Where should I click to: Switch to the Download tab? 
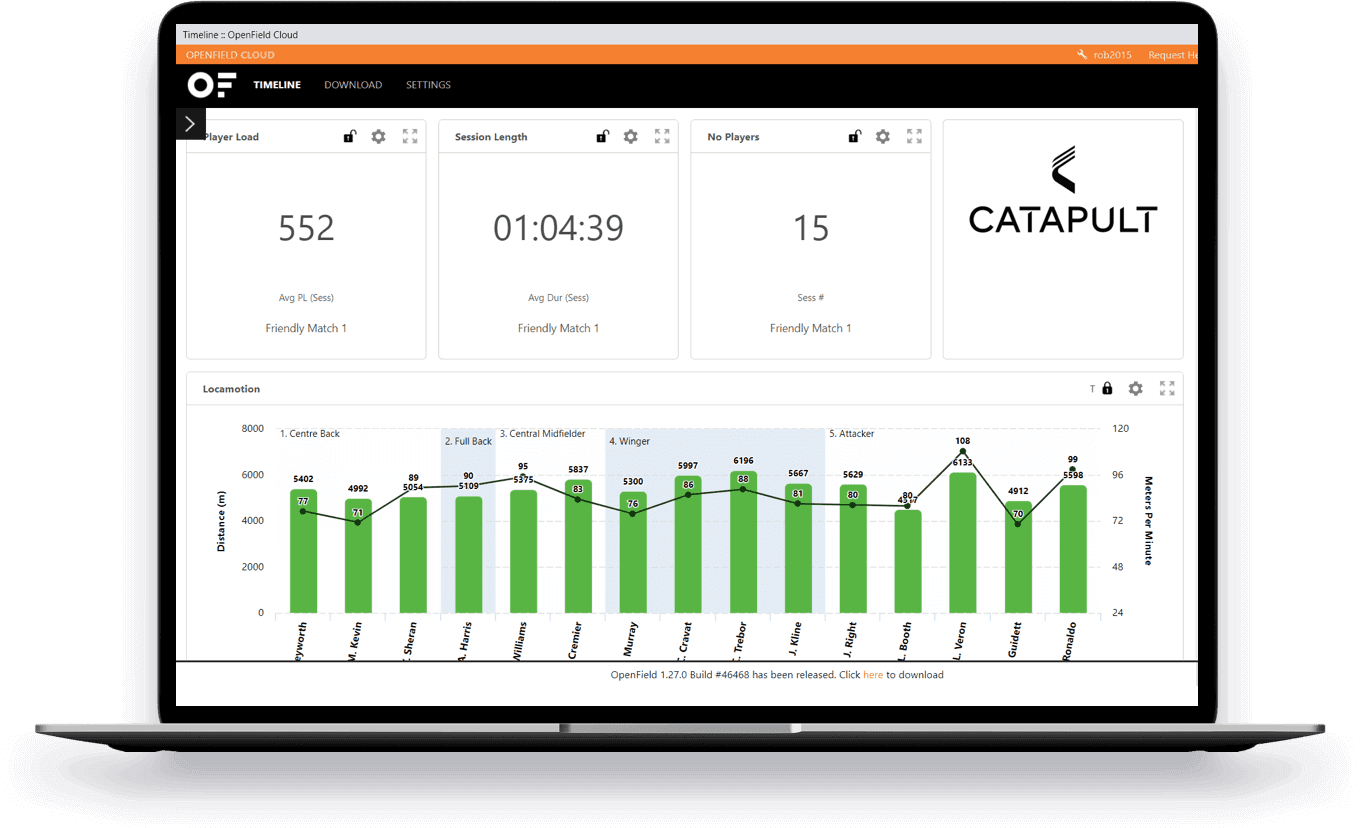[x=353, y=85]
